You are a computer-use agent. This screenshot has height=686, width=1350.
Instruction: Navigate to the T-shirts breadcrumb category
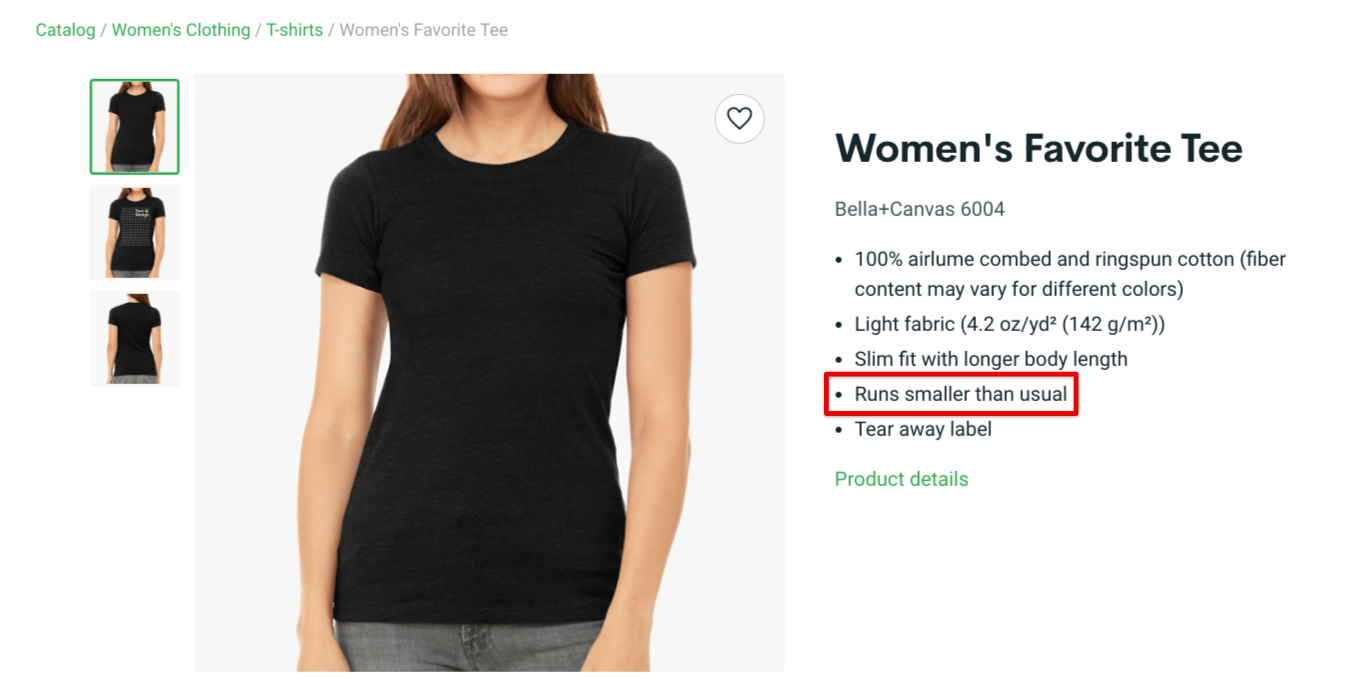click(x=294, y=30)
